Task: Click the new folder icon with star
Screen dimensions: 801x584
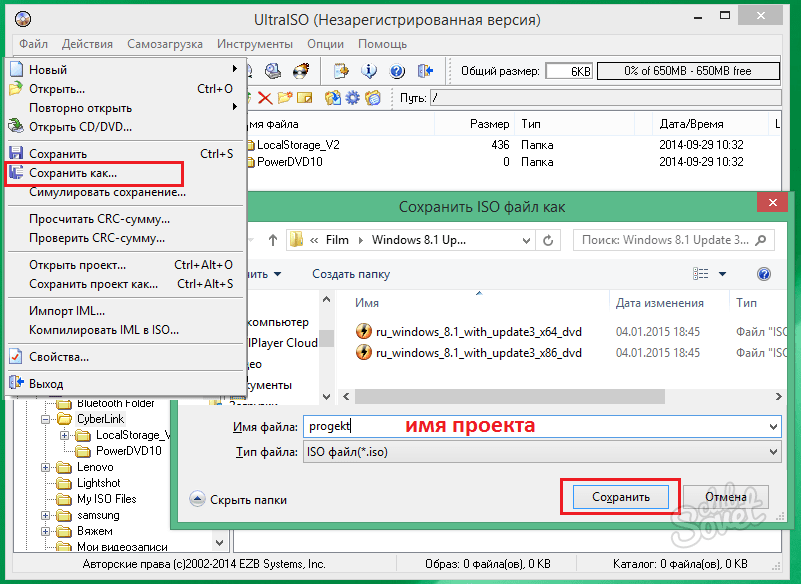Action: (x=285, y=98)
